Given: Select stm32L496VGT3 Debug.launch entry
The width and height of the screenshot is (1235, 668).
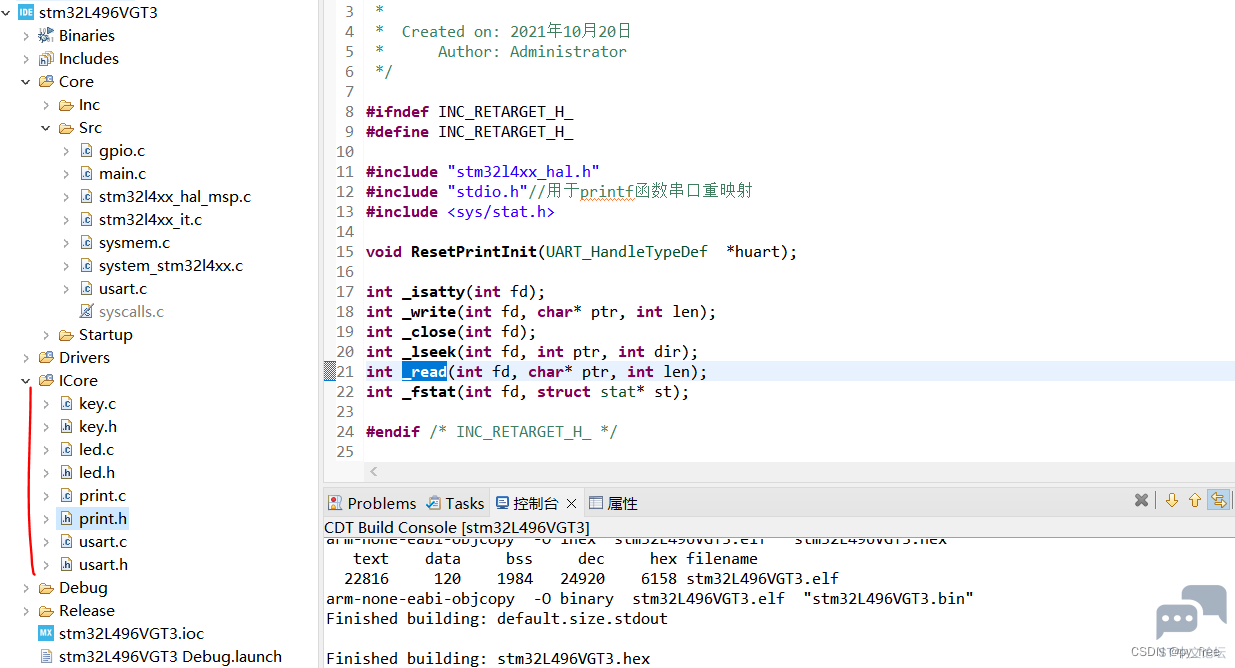Looking at the screenshot, I should coord(170,657).
